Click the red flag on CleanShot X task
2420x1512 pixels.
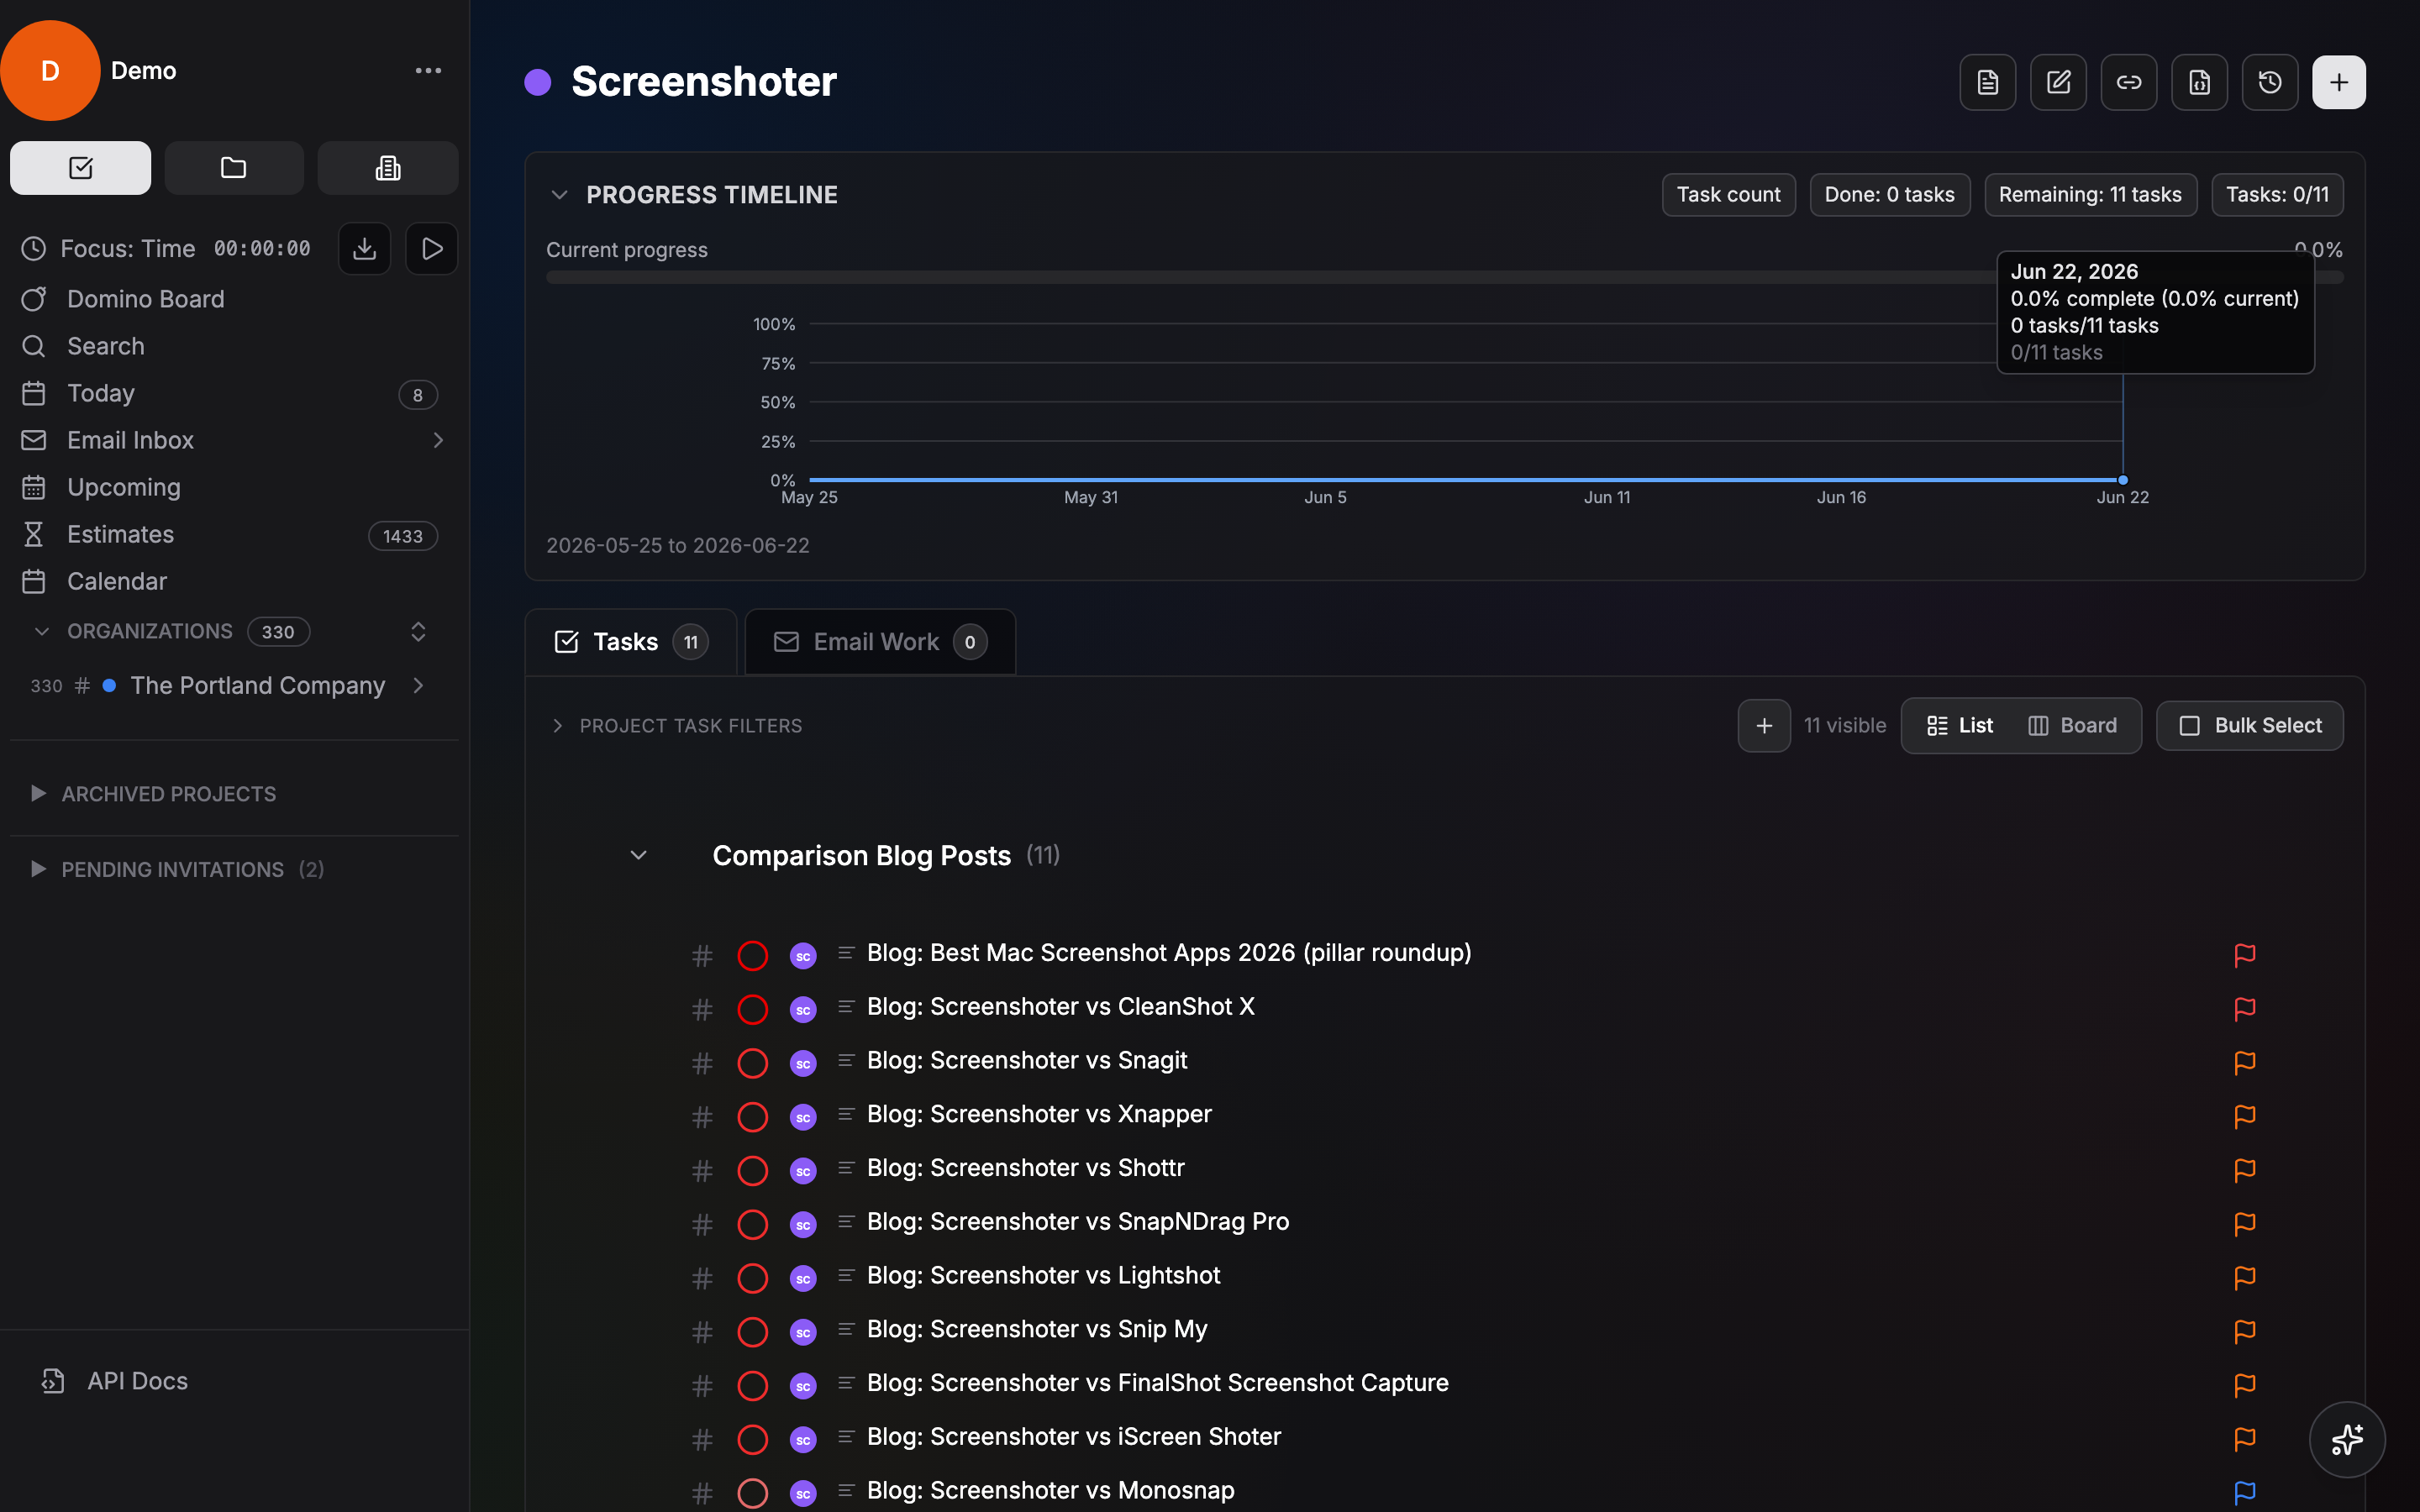coord(2245,1009)
